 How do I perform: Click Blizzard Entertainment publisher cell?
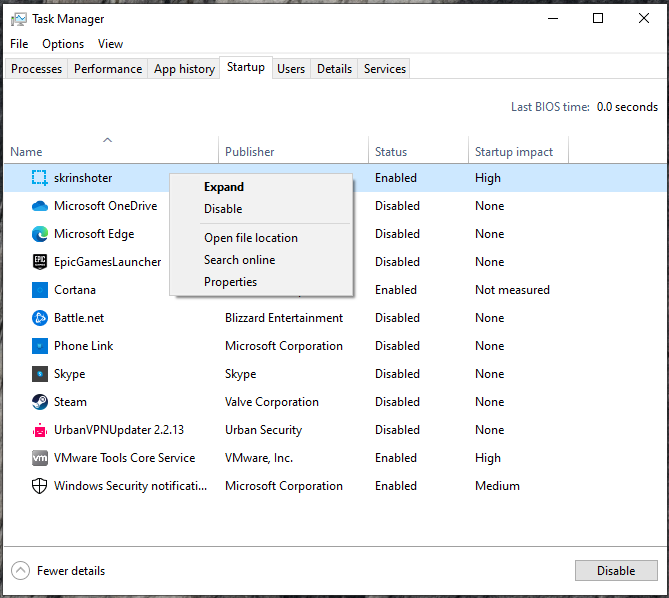coord(284,318)
